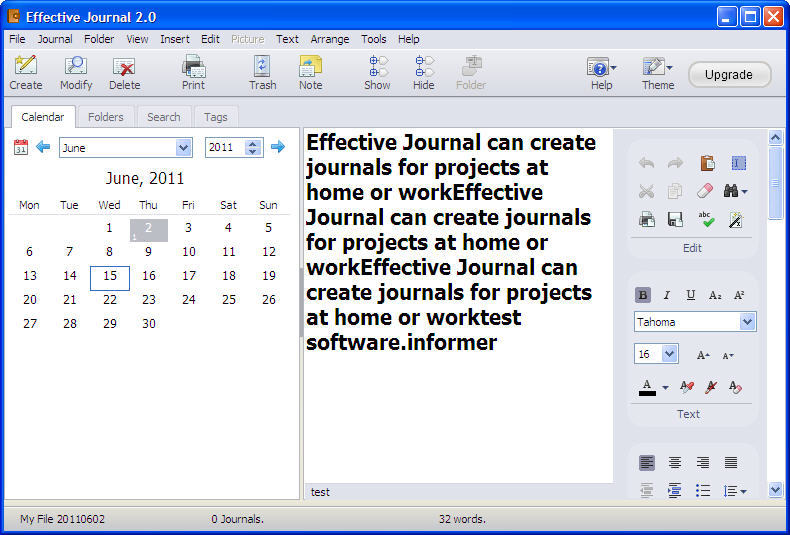The width and height of the screenshot is (790, 535).
Task: Align text center
Action: (x=675, y=462)
